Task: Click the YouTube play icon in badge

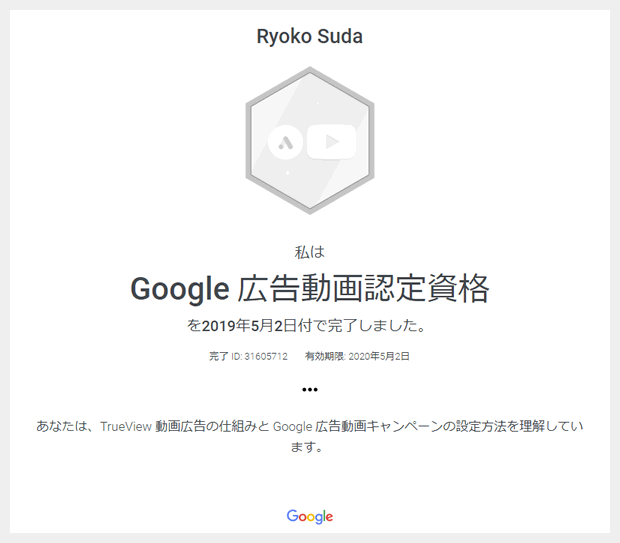Action: (332, 142)
